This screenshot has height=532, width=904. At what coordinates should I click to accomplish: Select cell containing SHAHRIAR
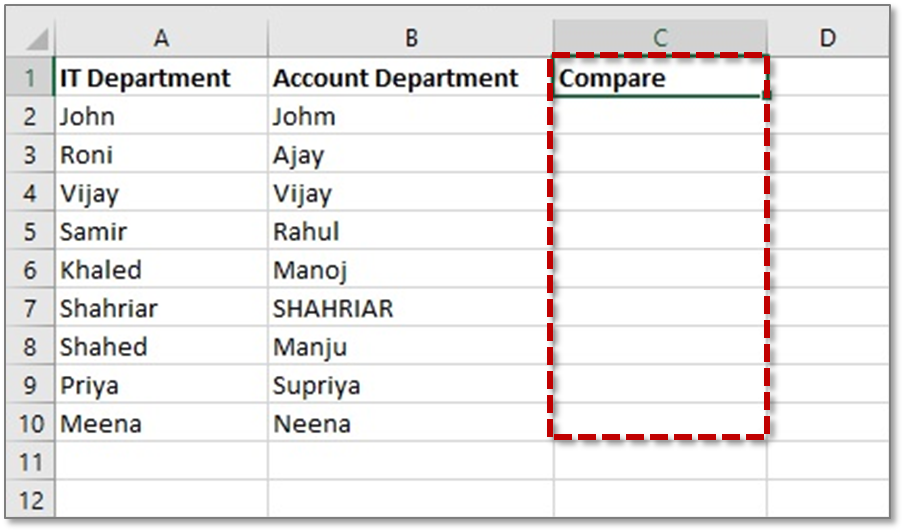point(410,307)
